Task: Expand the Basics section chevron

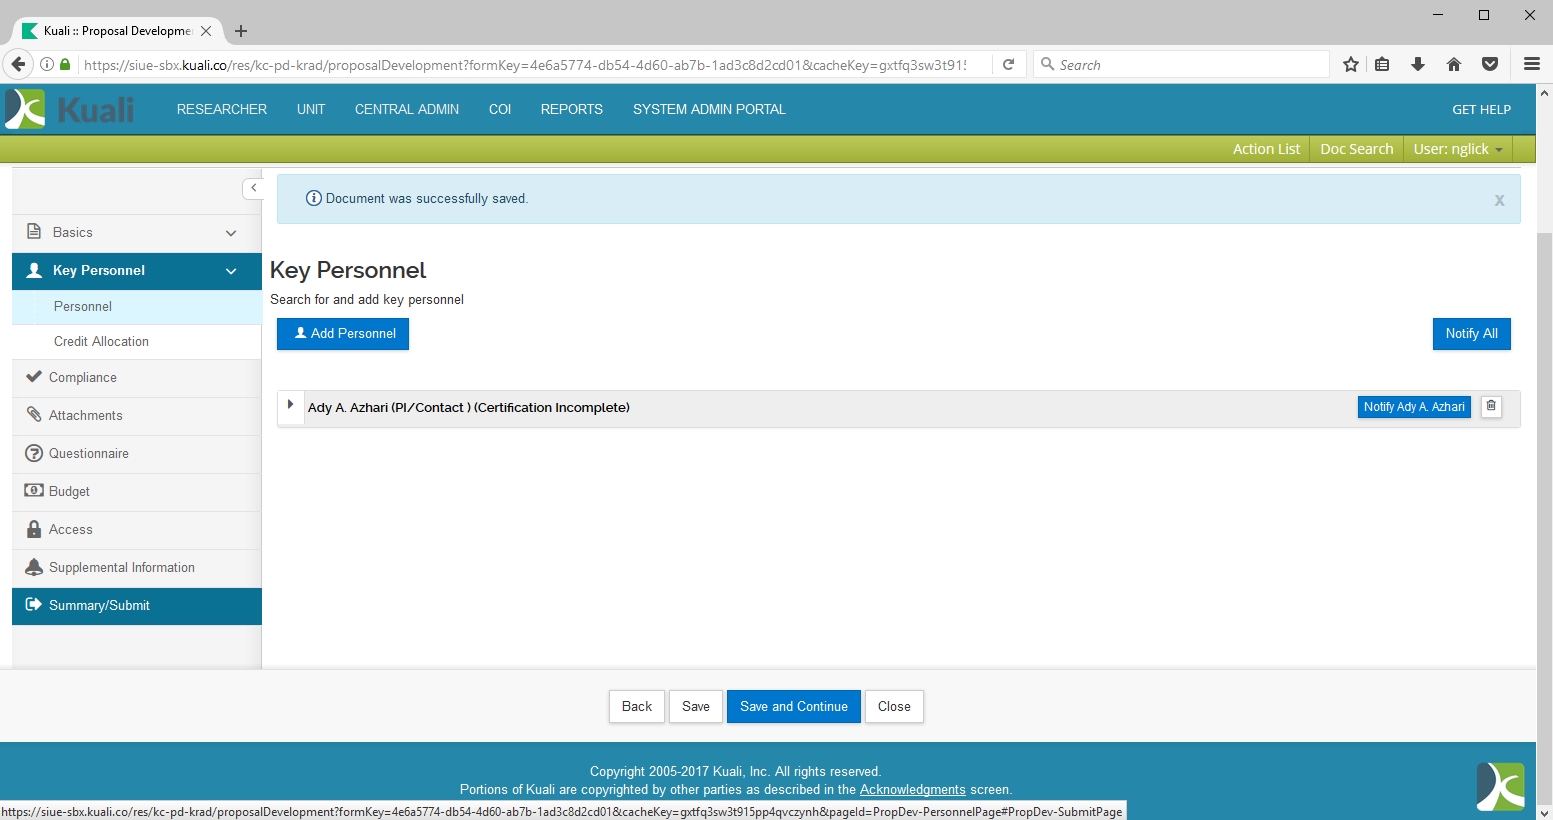Action: (231, 233)
